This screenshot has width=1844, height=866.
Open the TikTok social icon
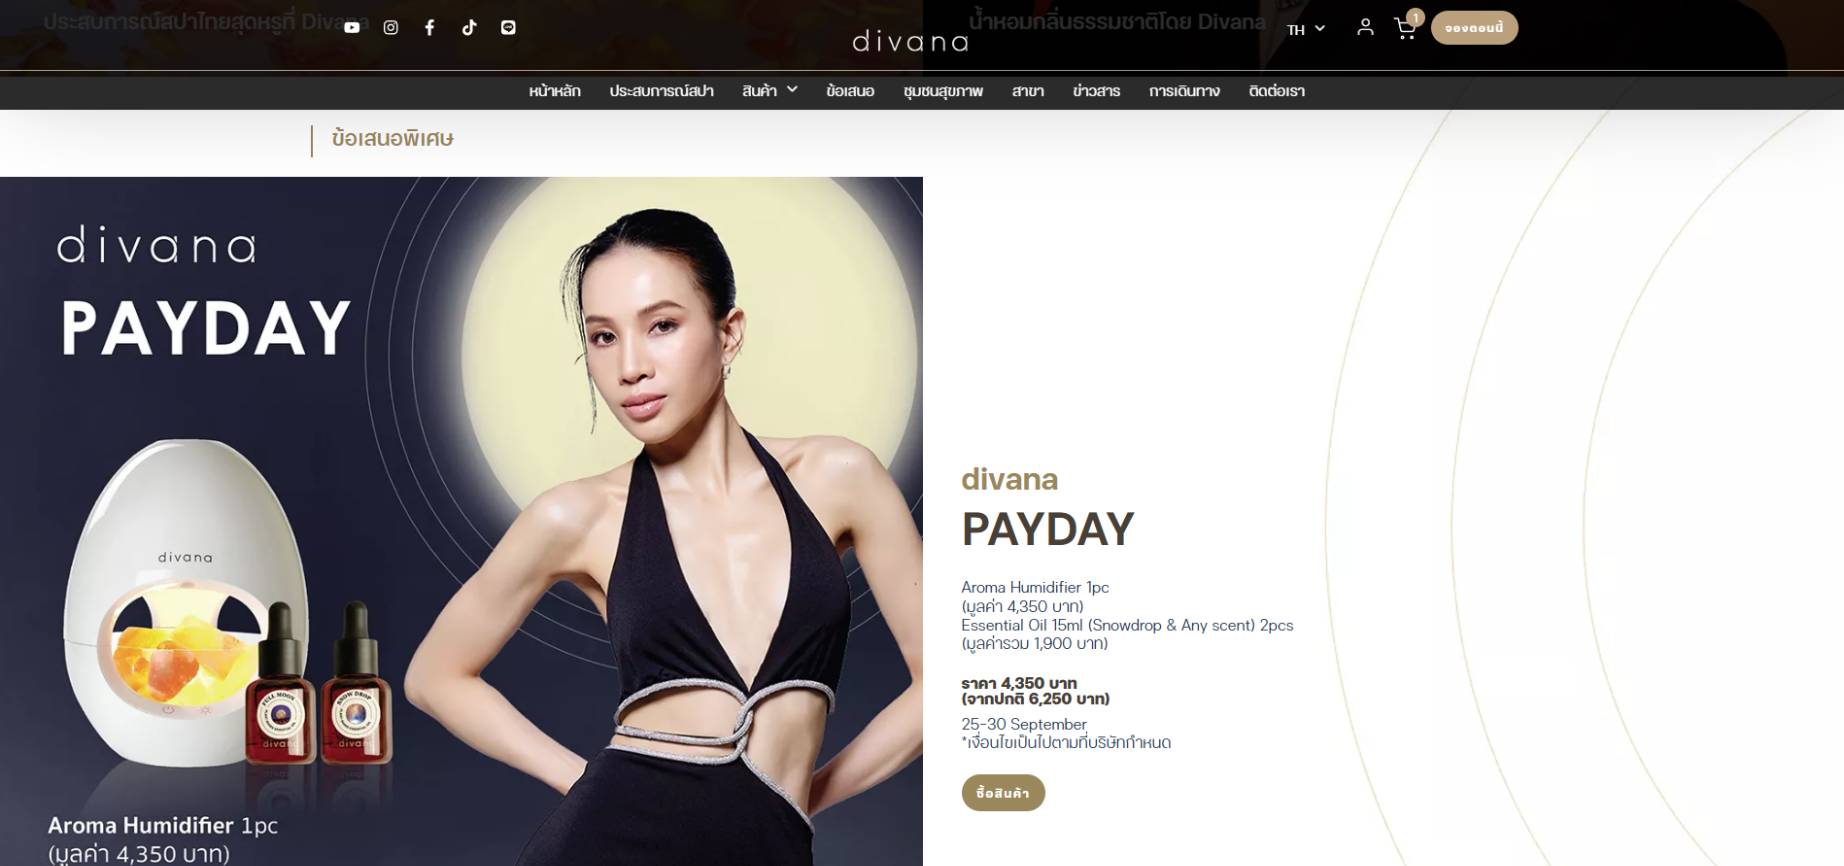pos(469,28)
